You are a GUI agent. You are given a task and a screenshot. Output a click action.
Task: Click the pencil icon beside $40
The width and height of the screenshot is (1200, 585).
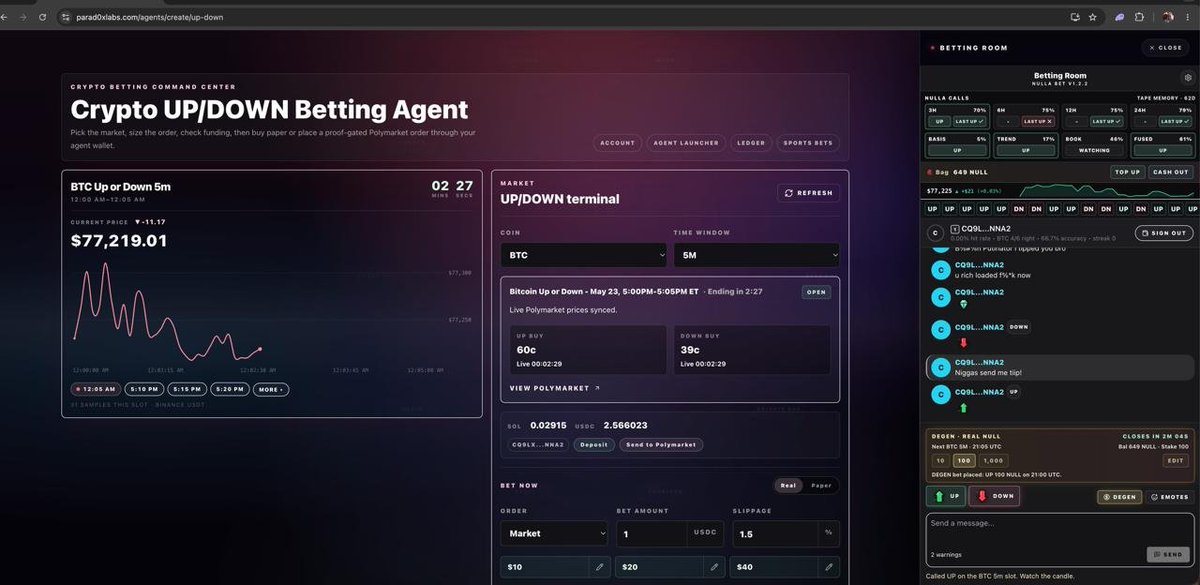coord(829,567)
